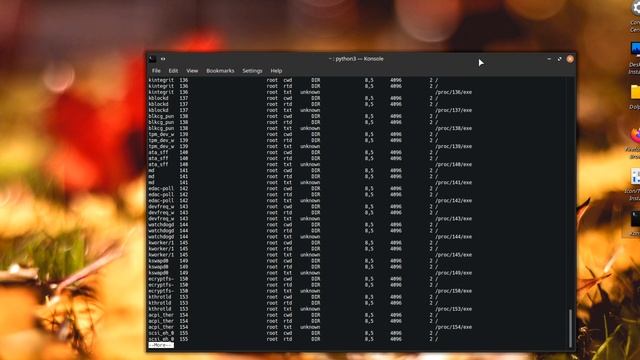The height and width of the screenshot is (360, 640).
Task: Open the Settings menu
Action: tap(252, 71)
